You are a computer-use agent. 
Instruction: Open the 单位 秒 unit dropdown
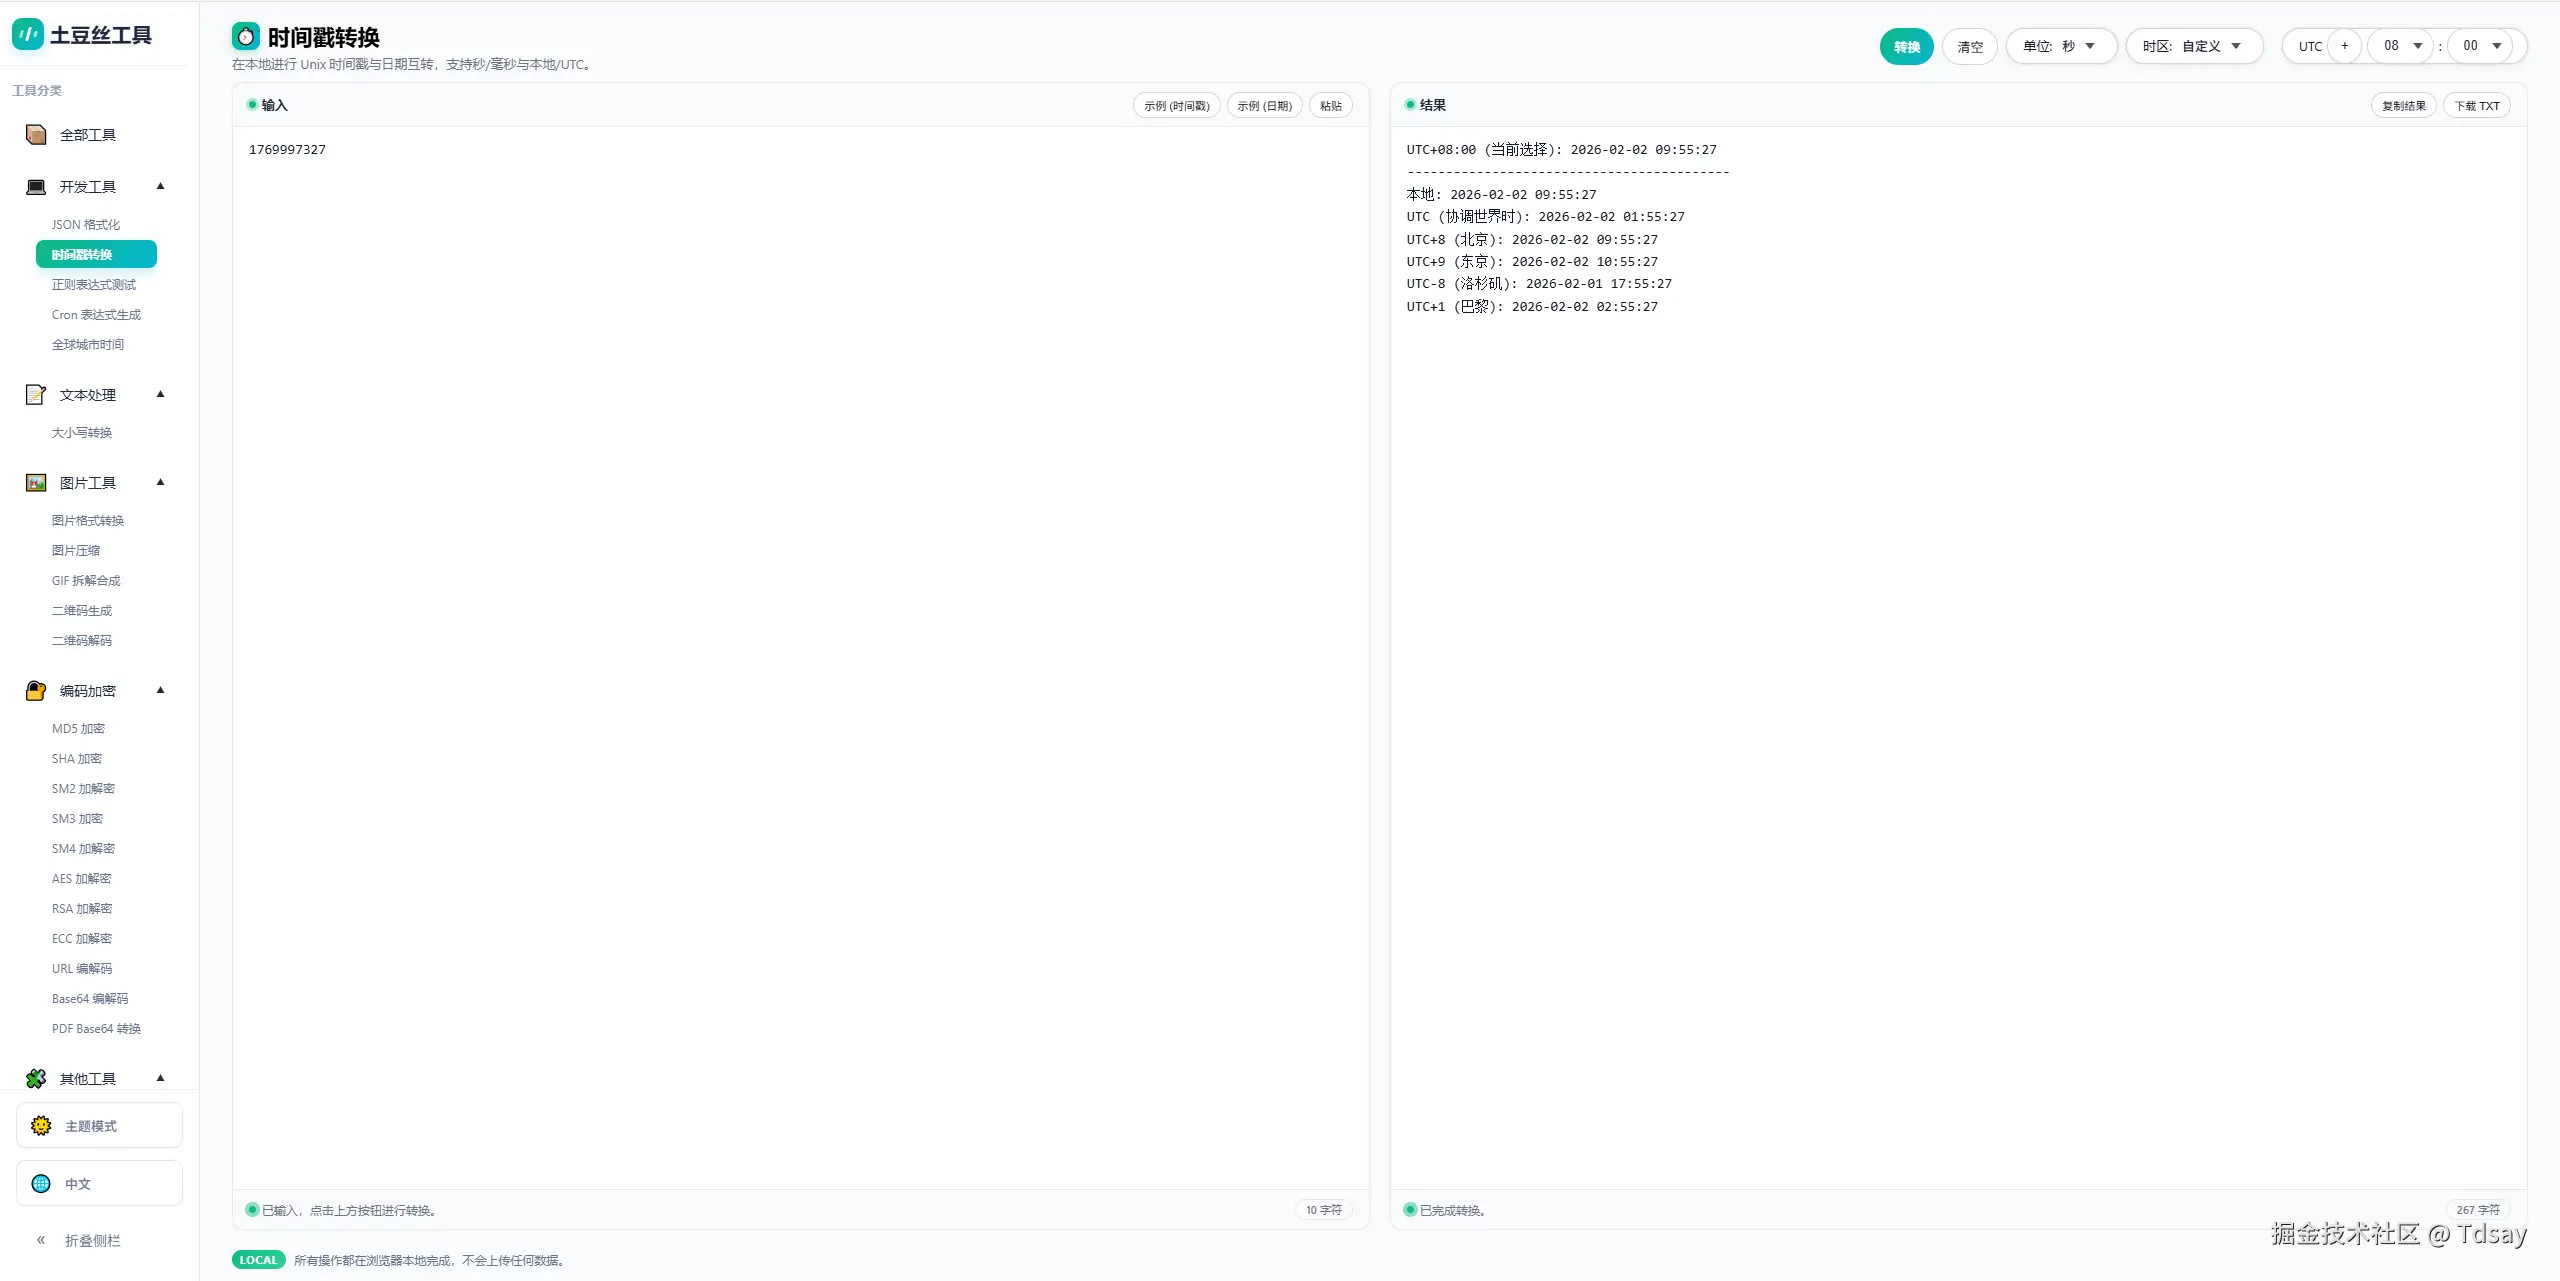2060,46
